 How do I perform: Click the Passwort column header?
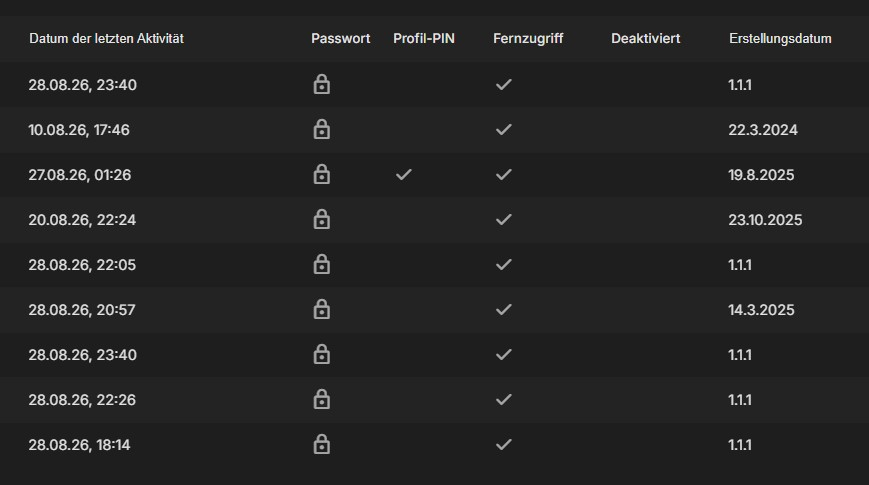coord(340,38)
